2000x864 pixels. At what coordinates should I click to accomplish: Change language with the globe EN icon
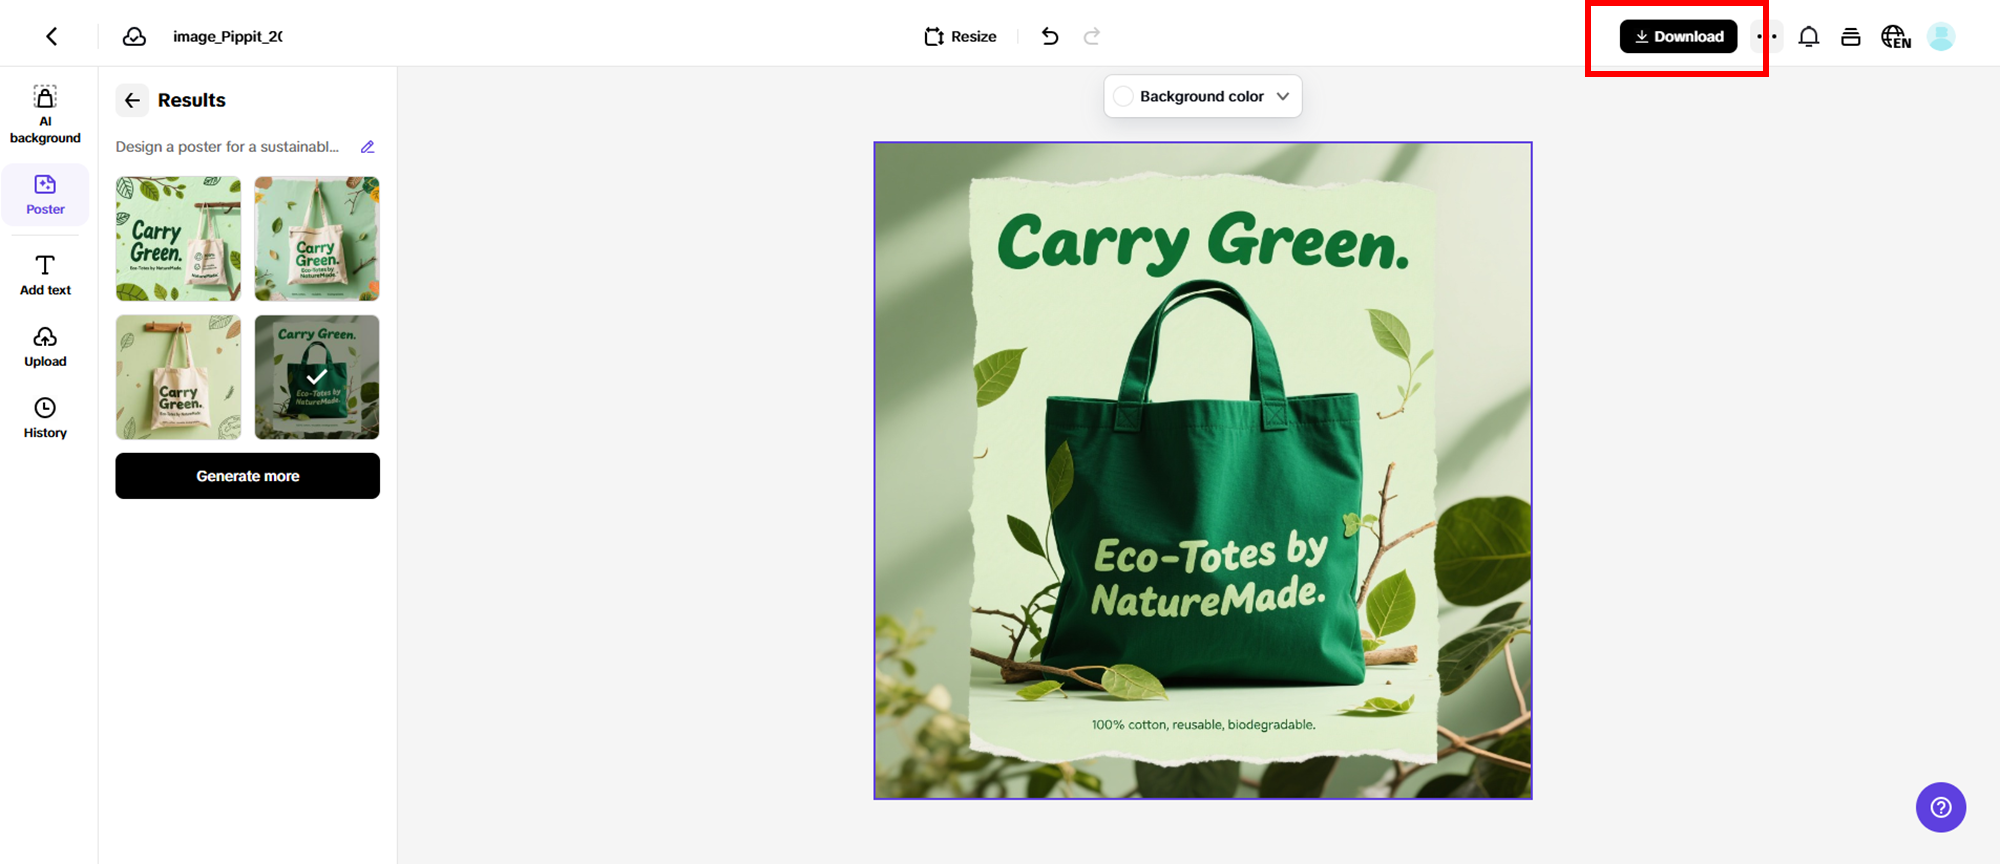point(1895,37)
